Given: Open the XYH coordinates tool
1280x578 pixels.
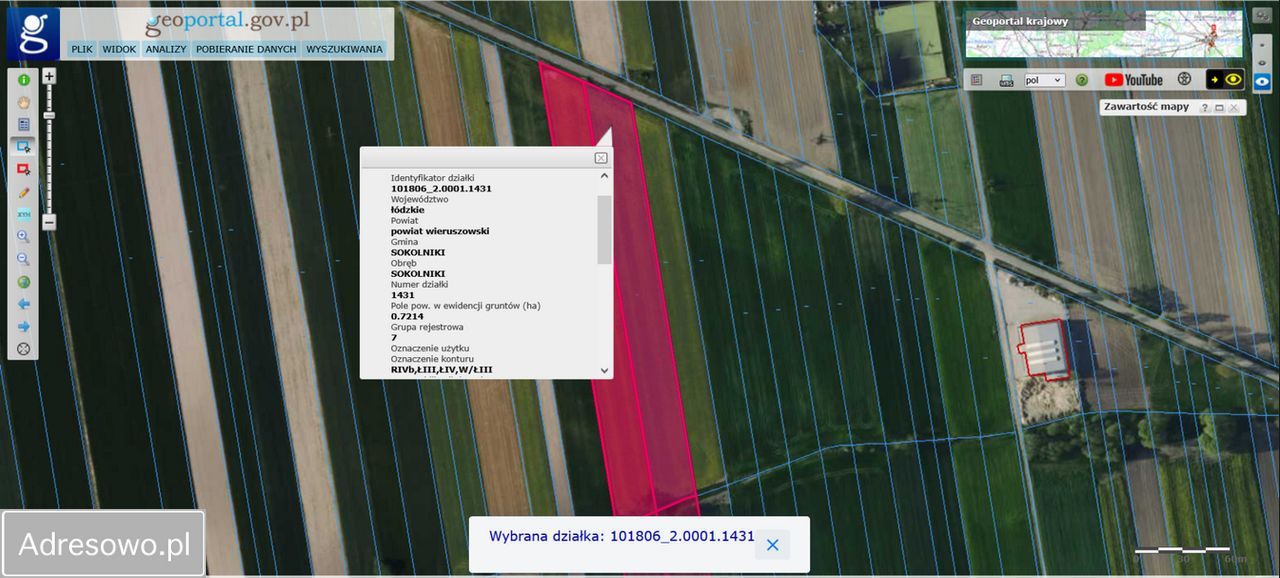Looking at the screenshot, I should 23,214.
